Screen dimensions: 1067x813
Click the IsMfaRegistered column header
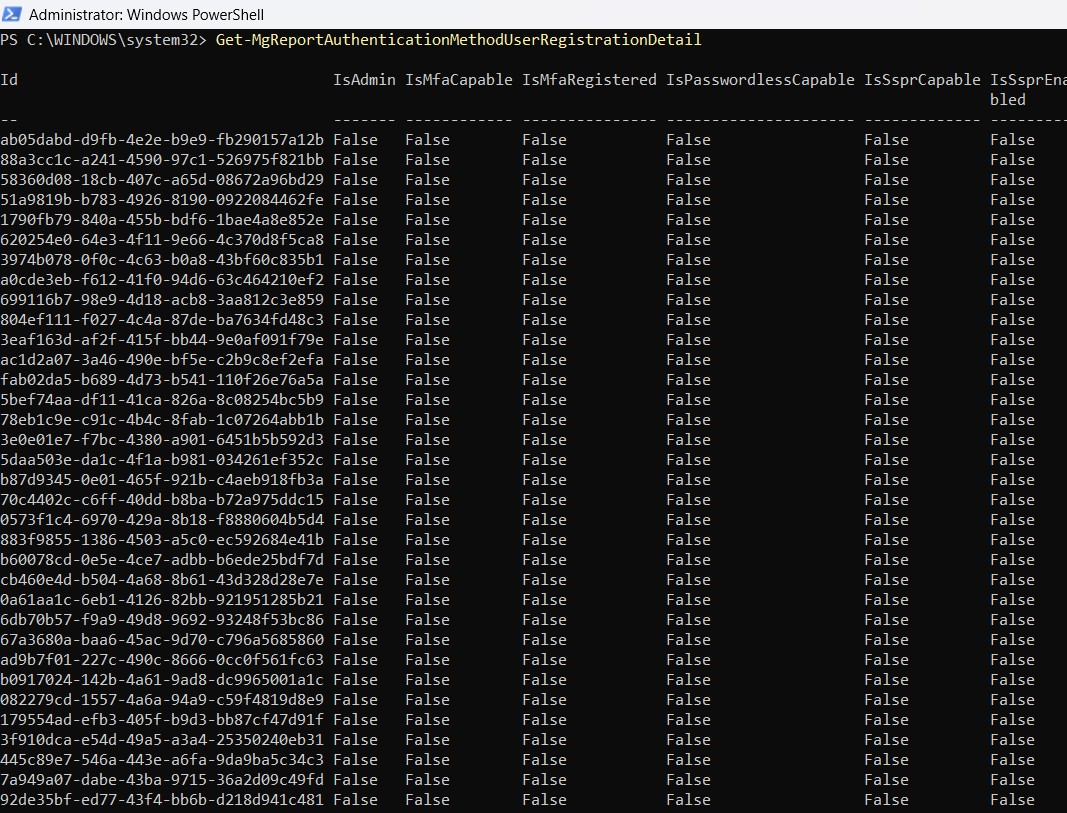589,80
